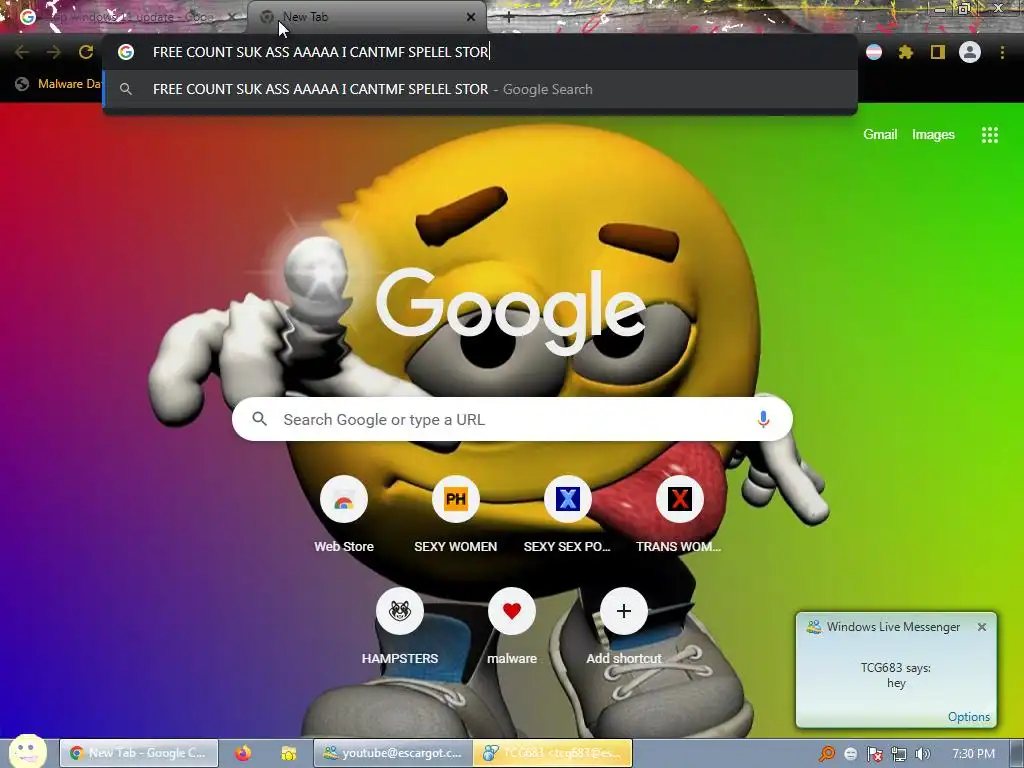Screen dimensions: 1024x768
Task: Open the Google apps grid
Action: [x=989, y=135]
